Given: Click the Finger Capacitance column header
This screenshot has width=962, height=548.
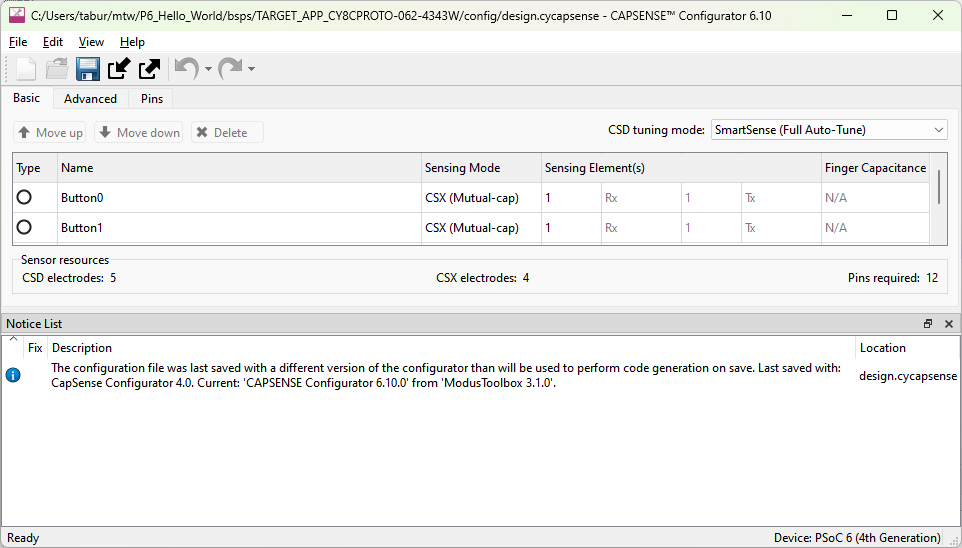Looking at the screenshot, I should tap(875, 168).
